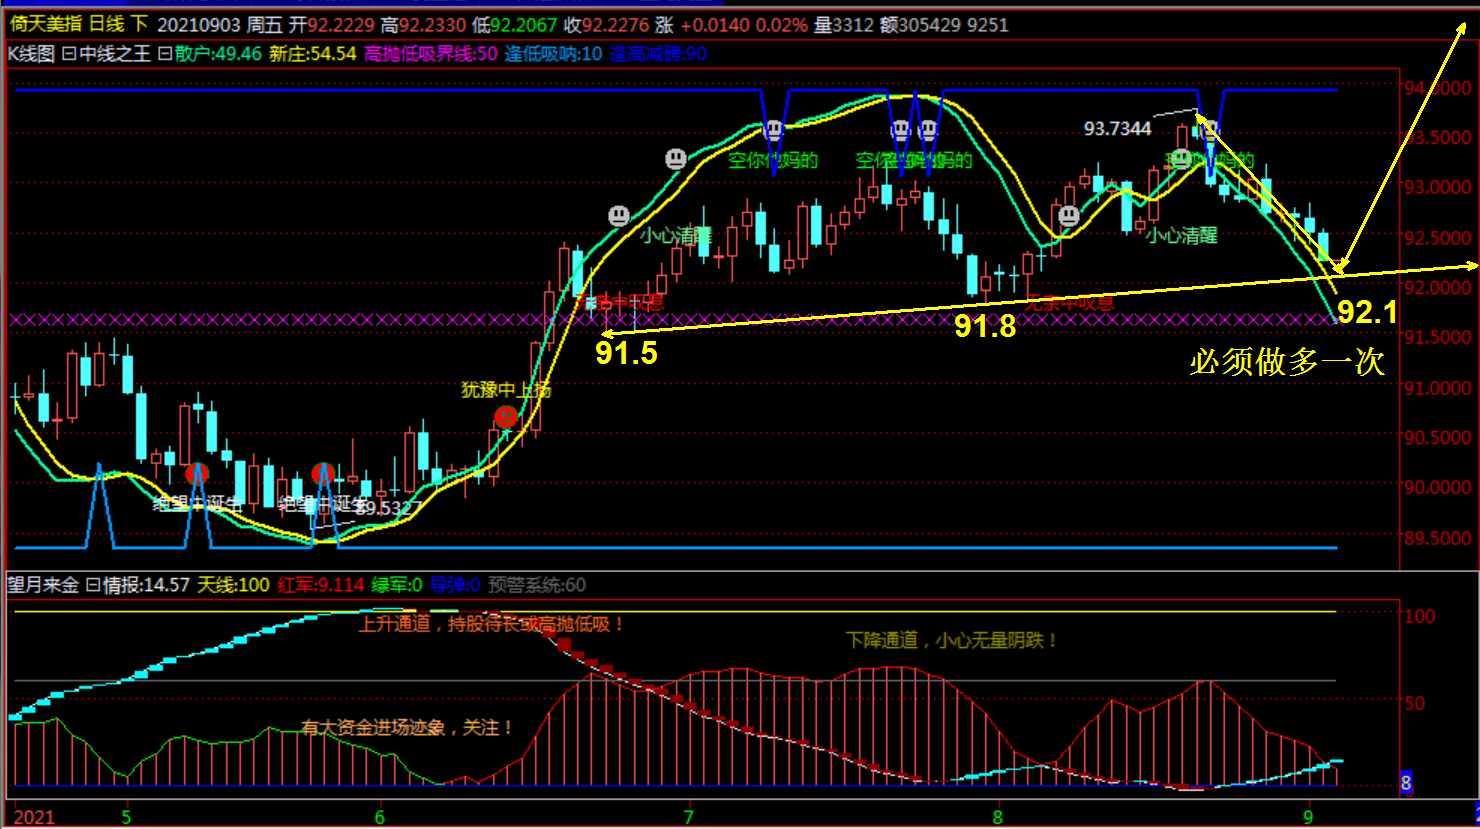Expand the K线图 chart type label
This screenshot has height=829, width=1480.
click(x=31, y=54)
